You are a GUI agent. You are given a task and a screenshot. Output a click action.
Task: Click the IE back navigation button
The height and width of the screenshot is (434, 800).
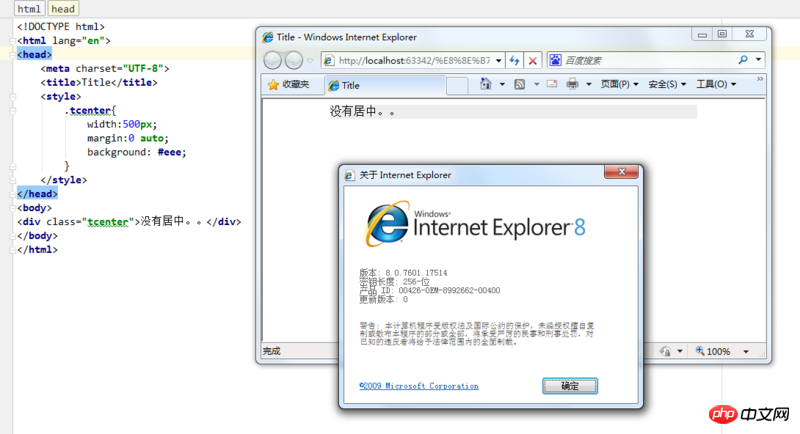pos(272,60)
